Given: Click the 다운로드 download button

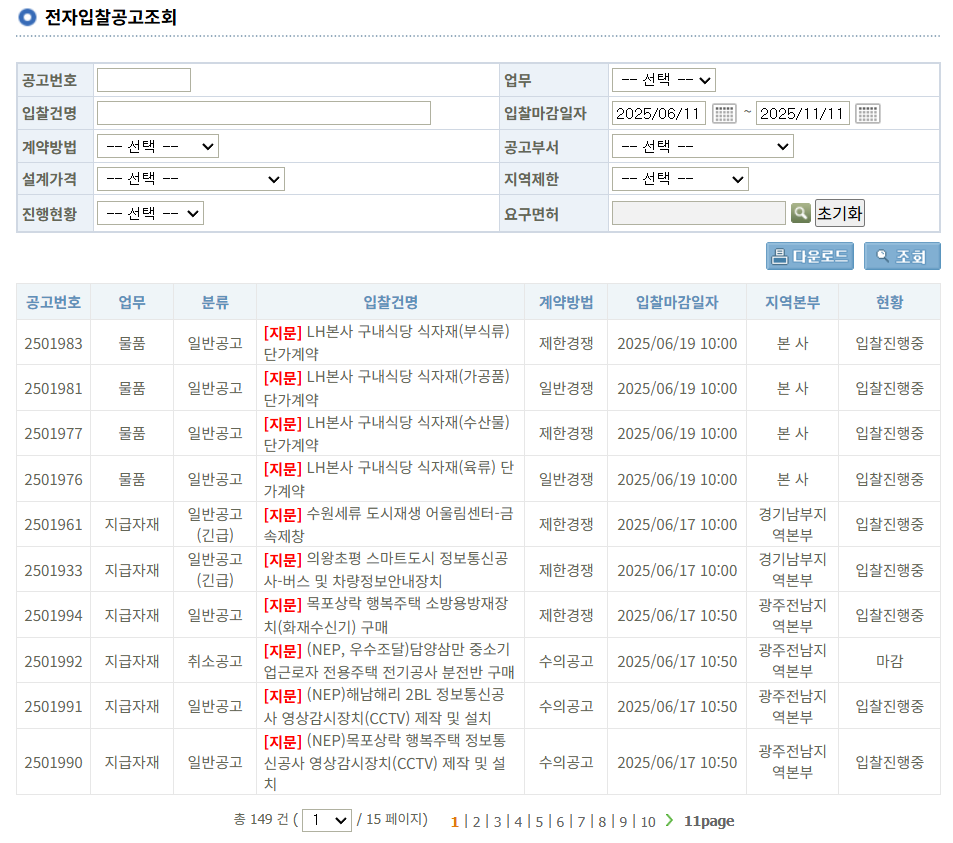Looking at the screenshot, I should coord(810,256).
